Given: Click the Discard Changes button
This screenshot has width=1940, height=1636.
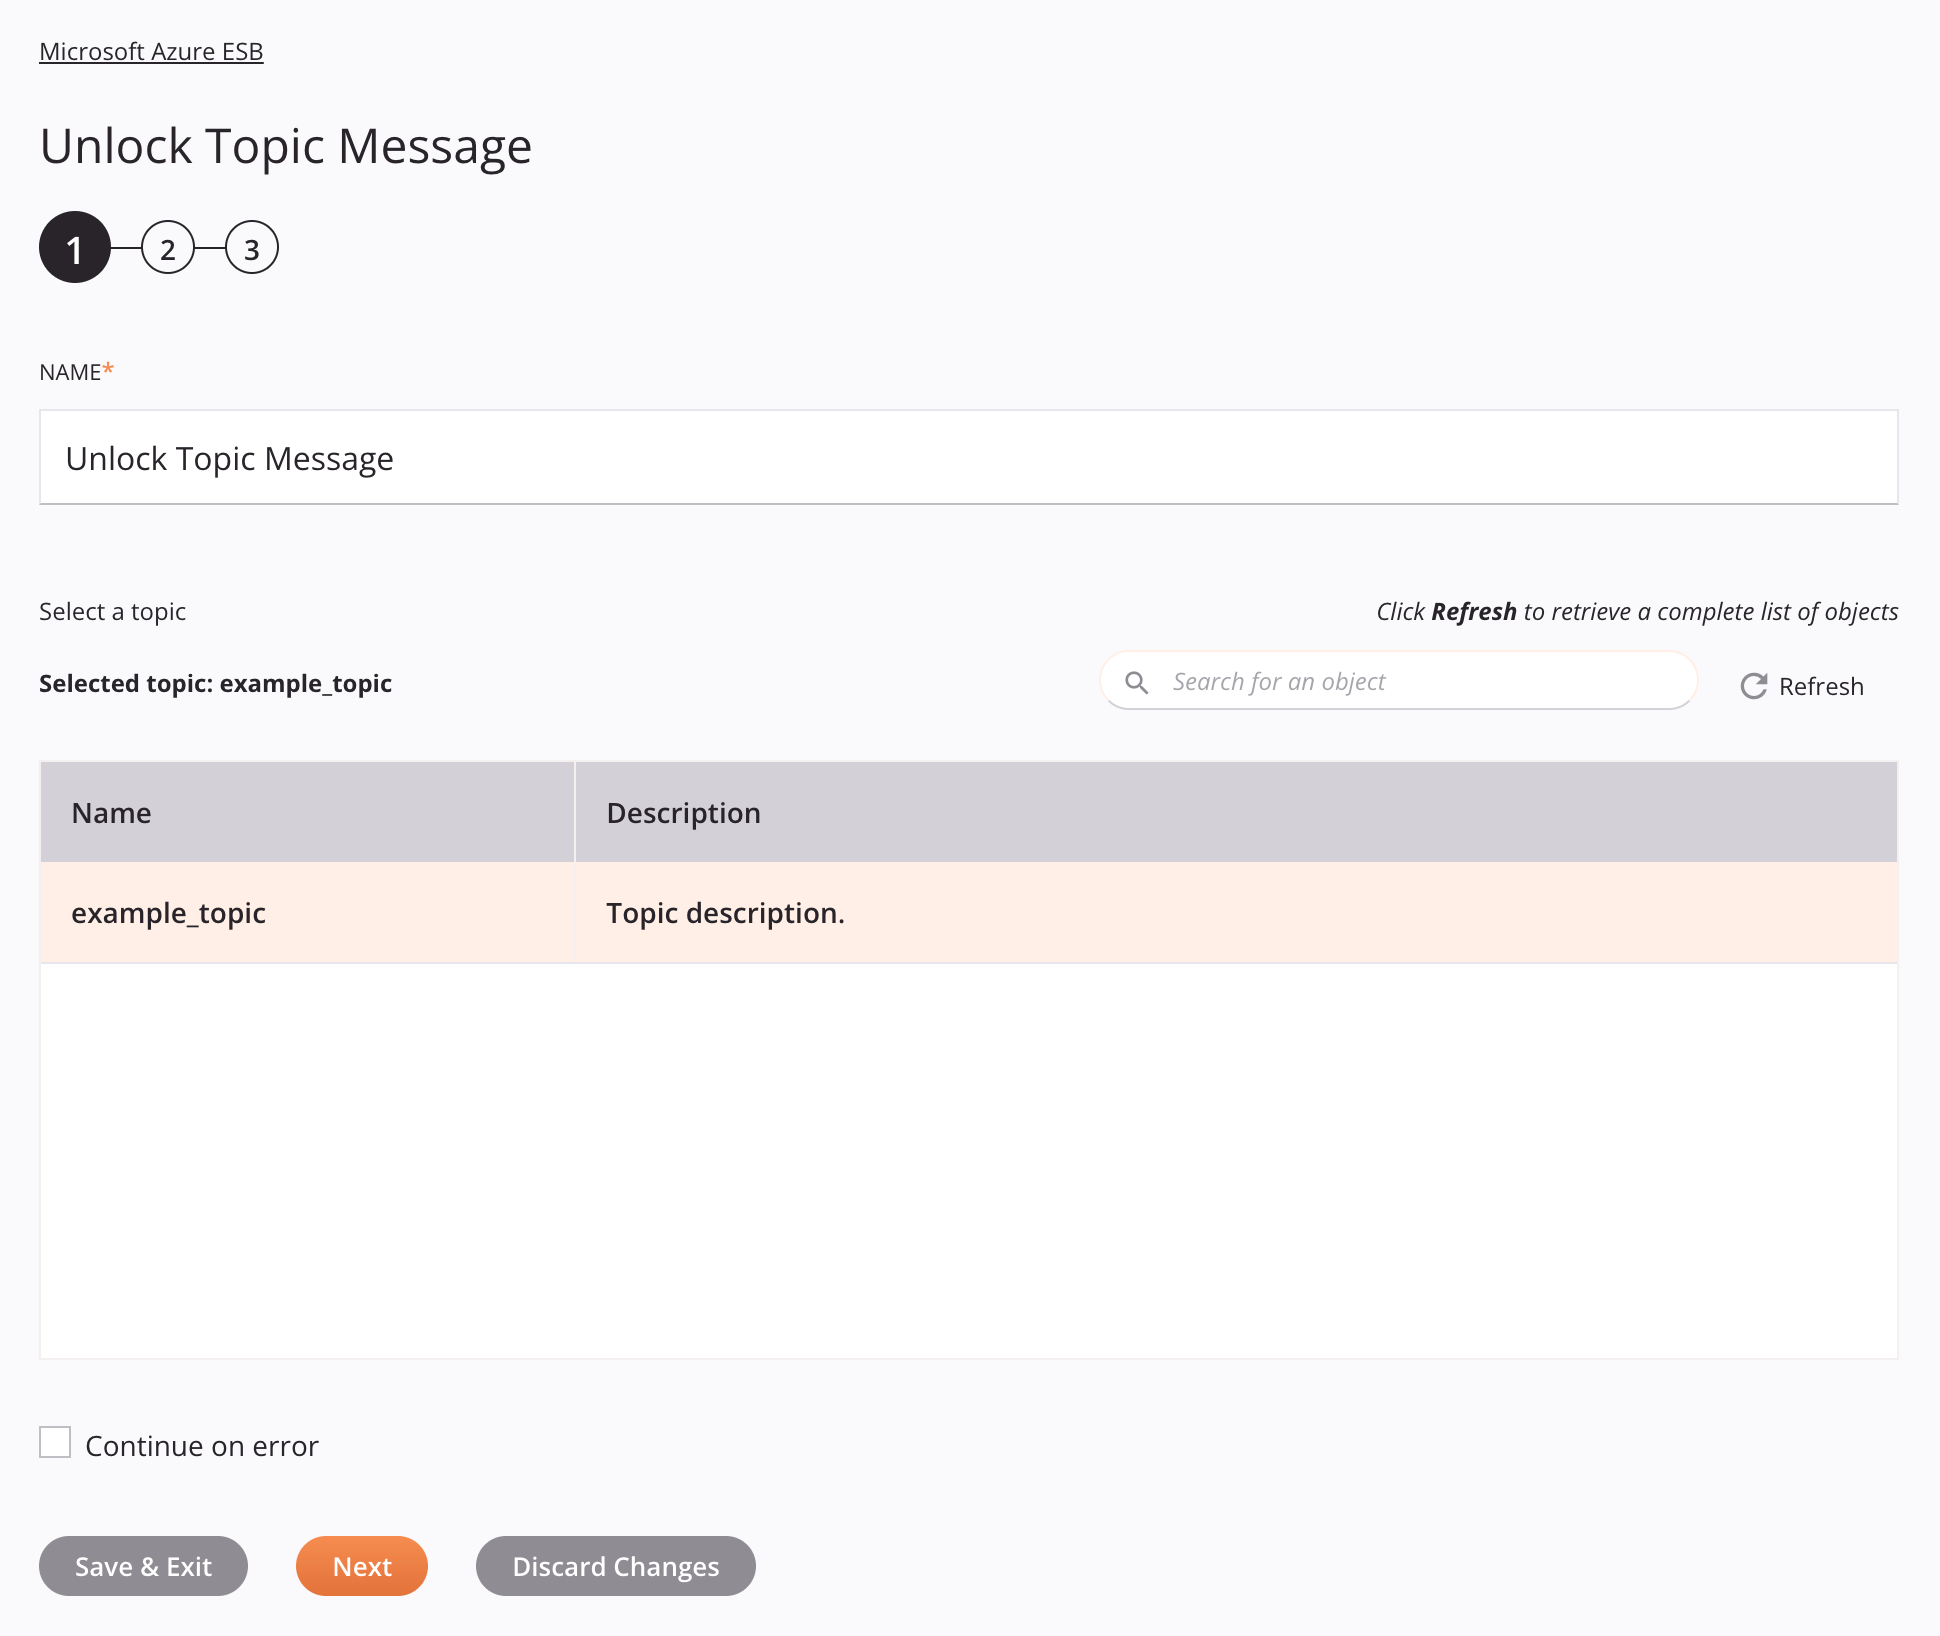Looking at the screenshot, I should [615, 1566].
